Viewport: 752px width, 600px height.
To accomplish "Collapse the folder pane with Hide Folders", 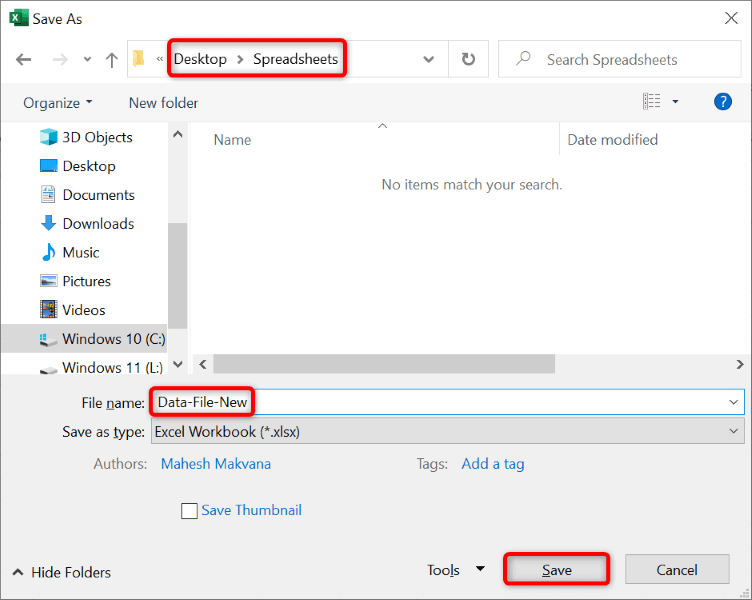I will point(62,573).
